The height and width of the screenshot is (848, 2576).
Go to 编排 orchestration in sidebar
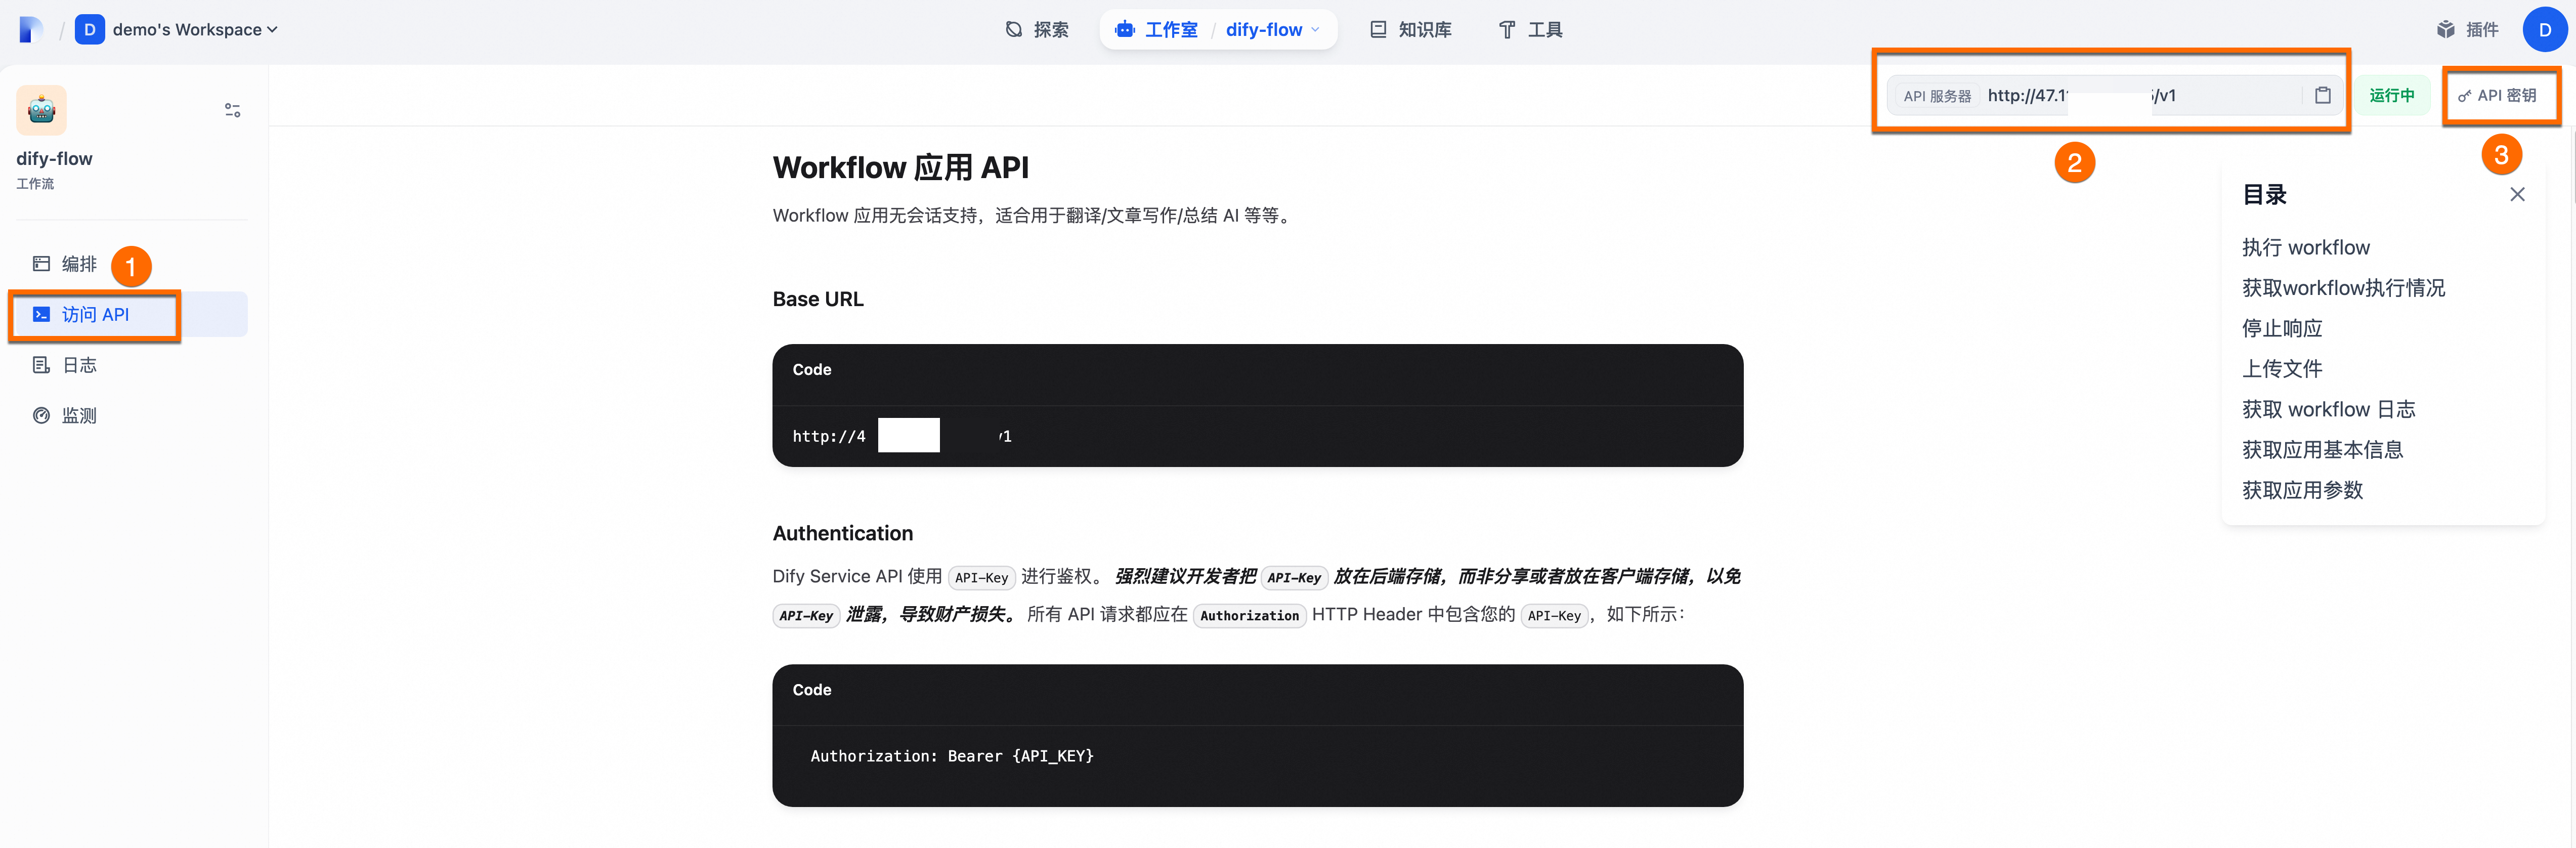[79, 264]
